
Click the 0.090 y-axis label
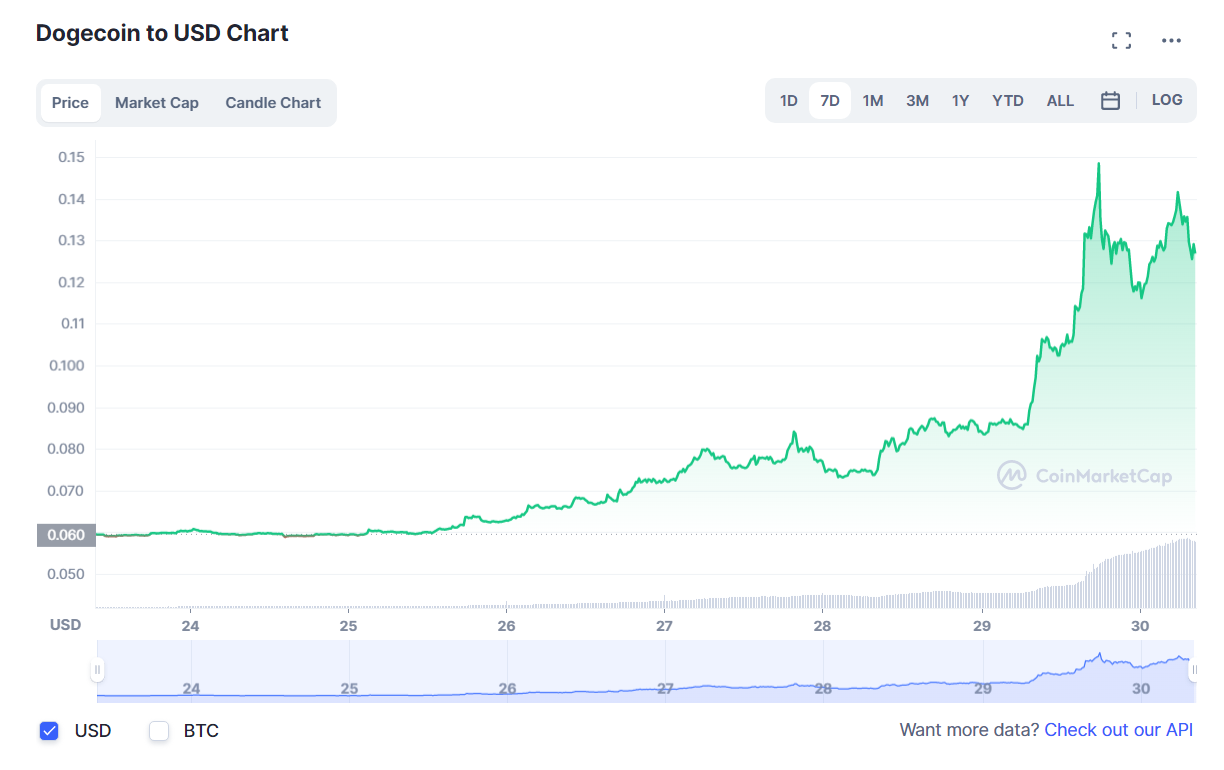point(67,407)
